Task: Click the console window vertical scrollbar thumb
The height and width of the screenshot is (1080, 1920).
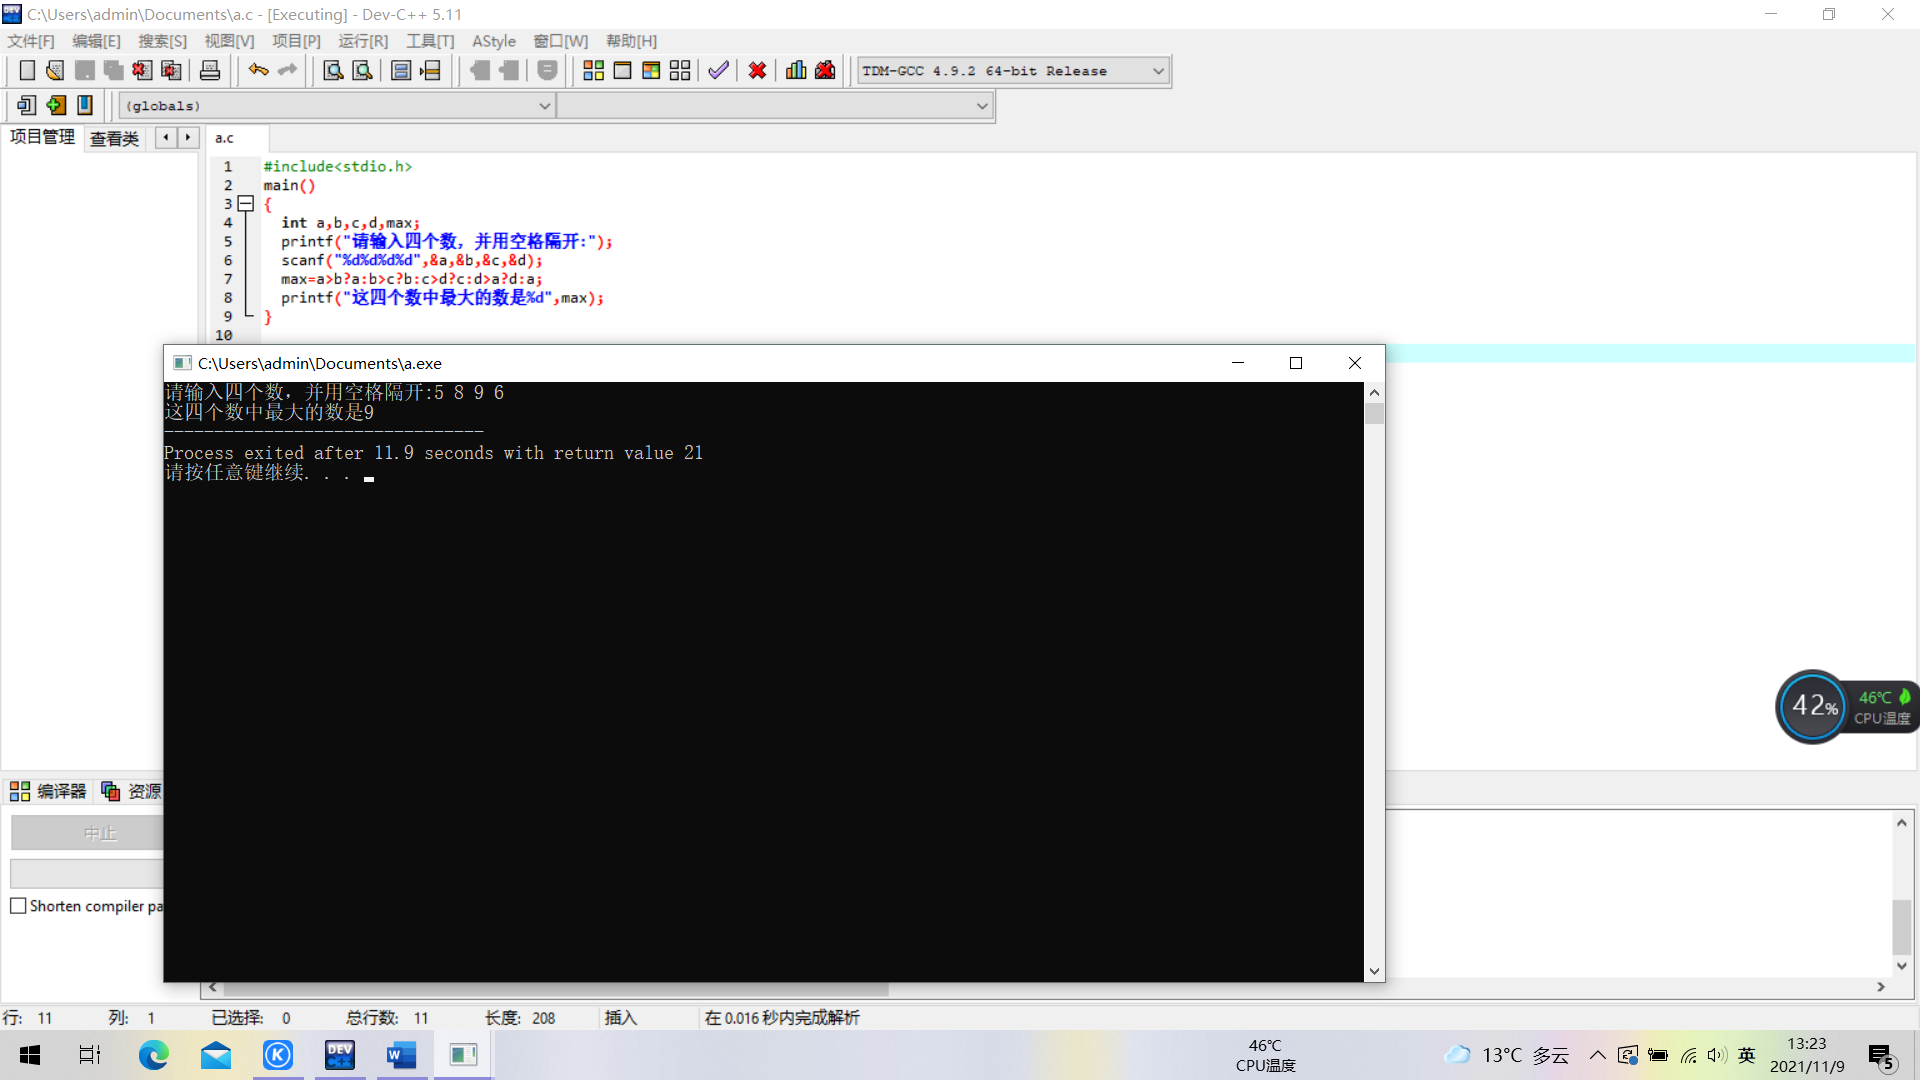Action: [x=1374, y=414]
